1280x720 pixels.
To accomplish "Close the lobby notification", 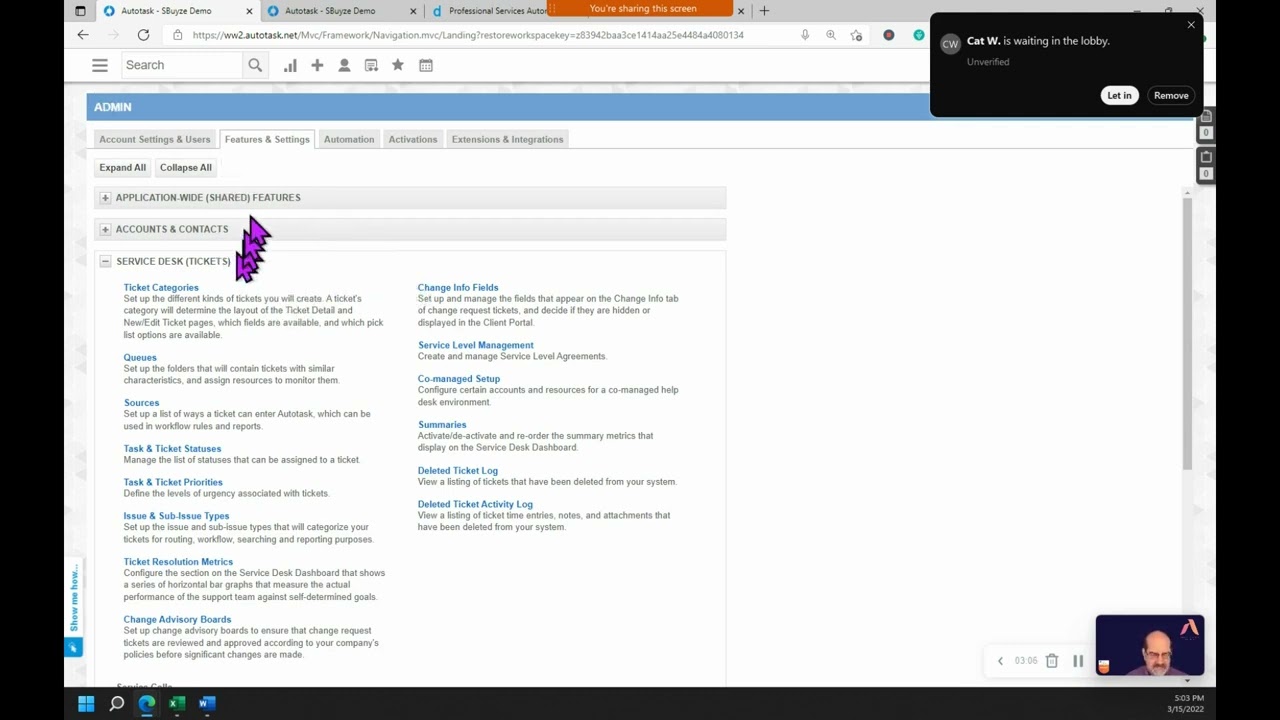I will pos(1191,25).
